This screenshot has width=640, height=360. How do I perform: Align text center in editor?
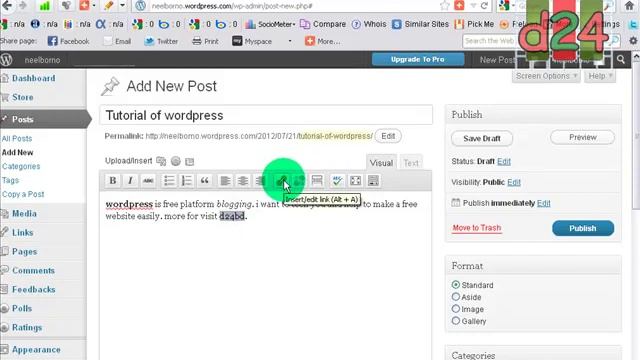[243, 181]
